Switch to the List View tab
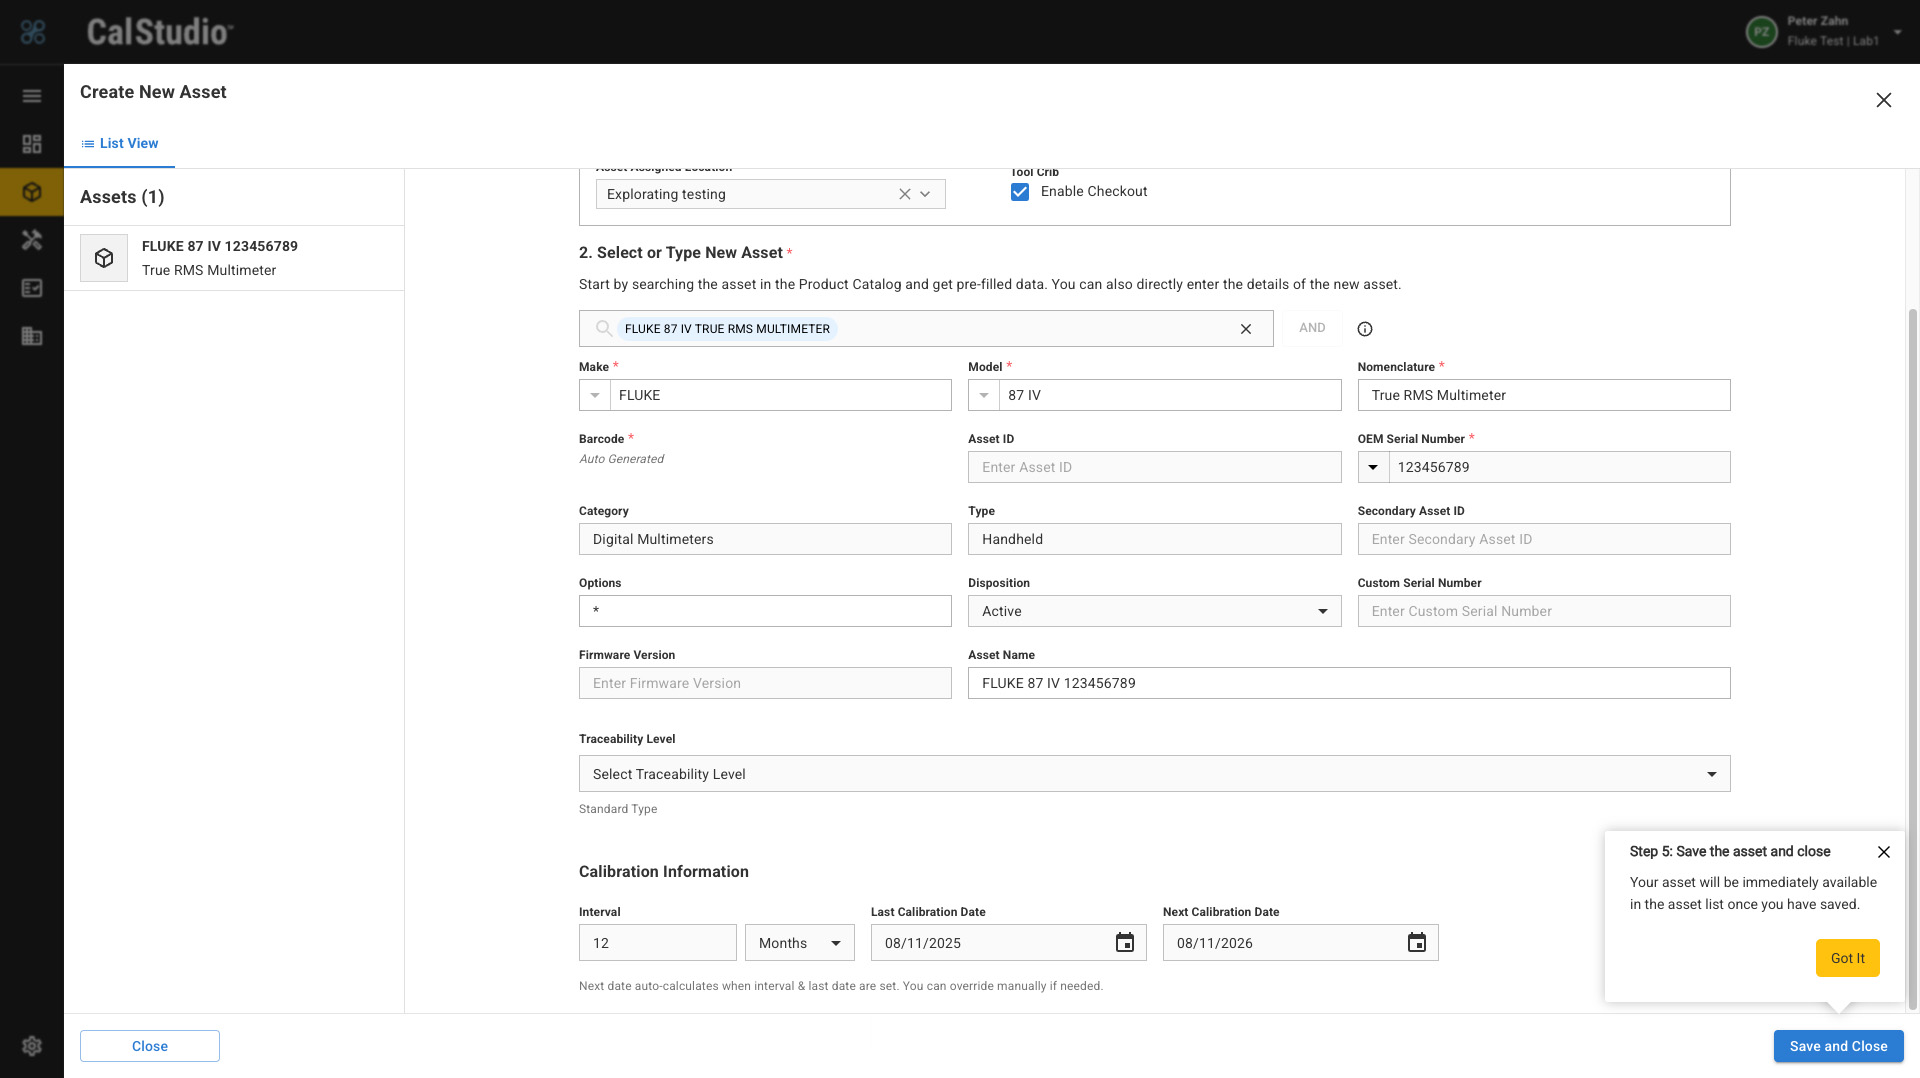 tap(120, 143)
